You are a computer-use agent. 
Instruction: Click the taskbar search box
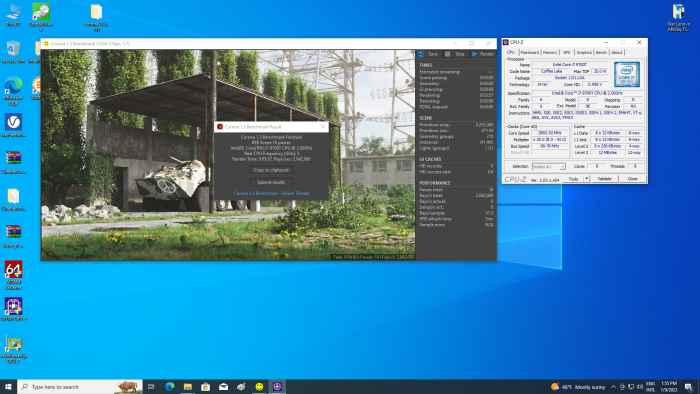(x=80, y=387)
